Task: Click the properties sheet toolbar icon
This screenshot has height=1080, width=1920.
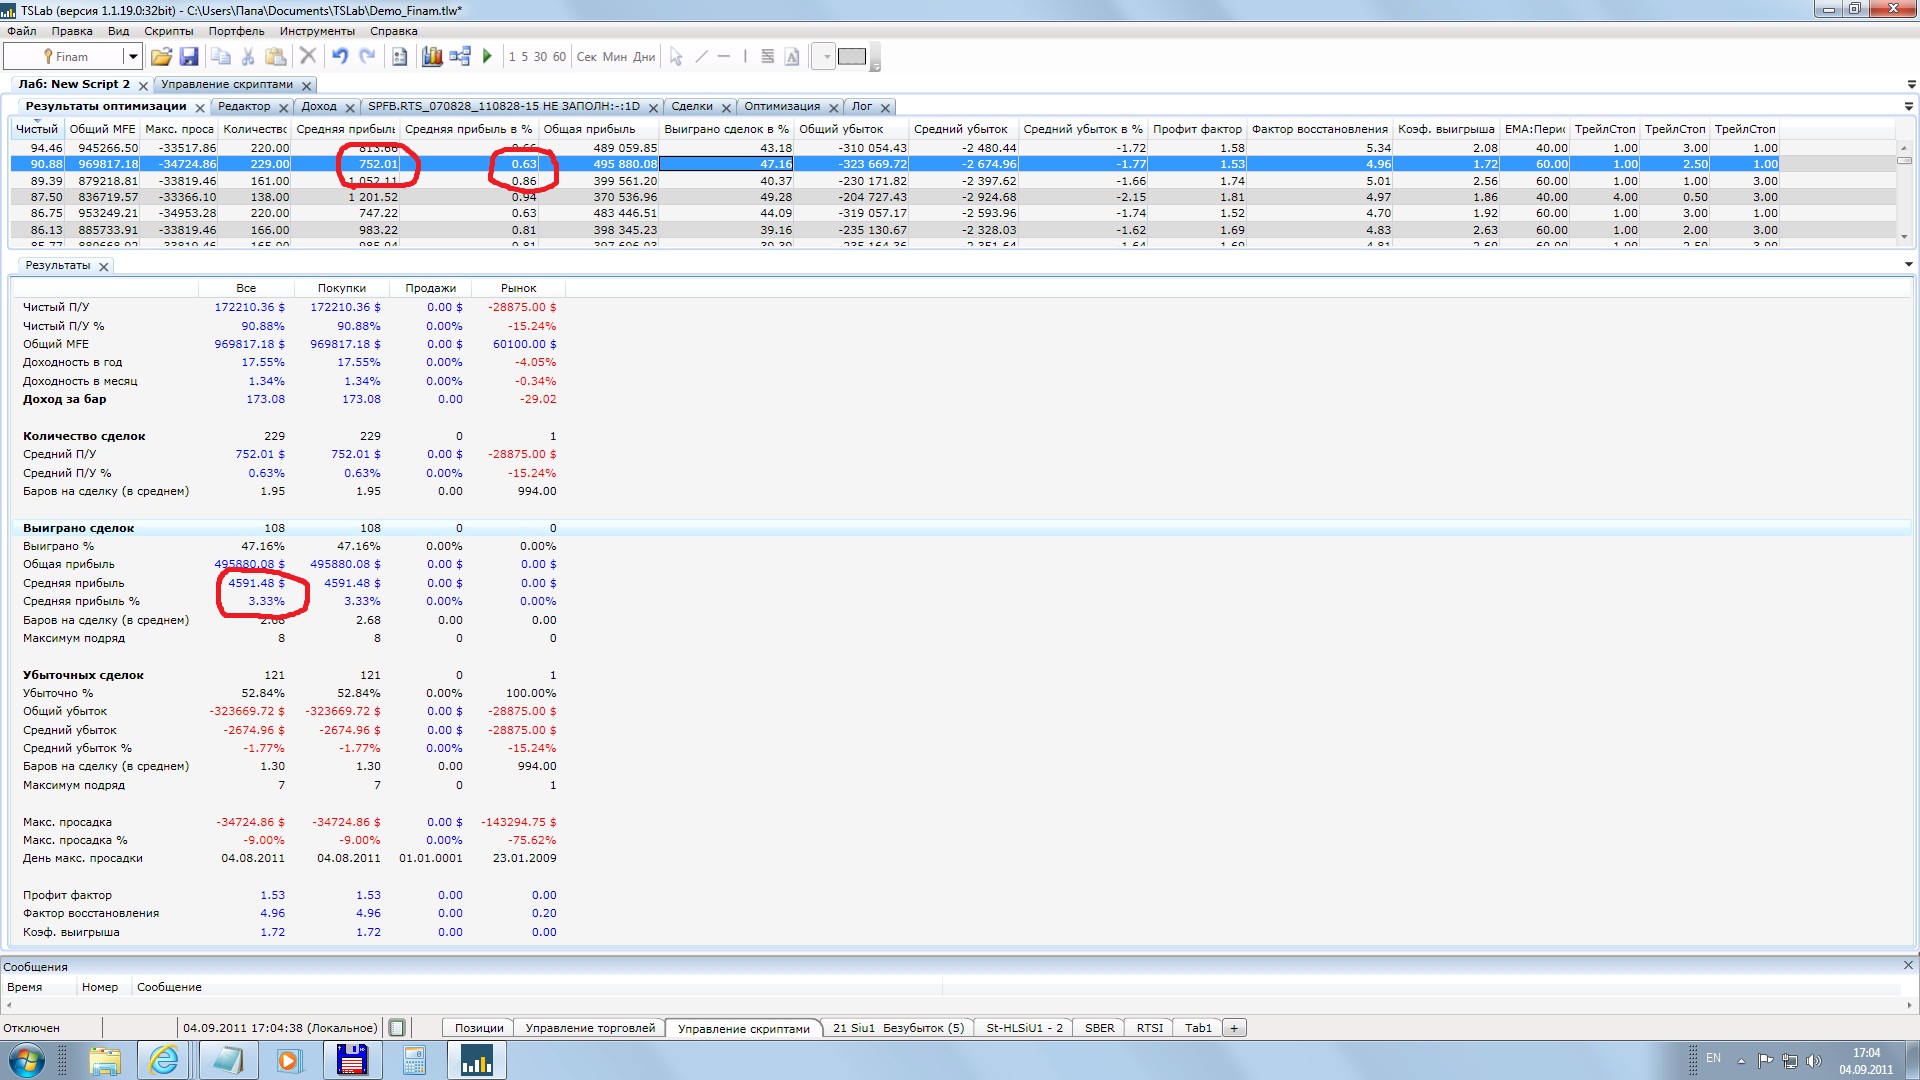Action: (x=399, y=57)
